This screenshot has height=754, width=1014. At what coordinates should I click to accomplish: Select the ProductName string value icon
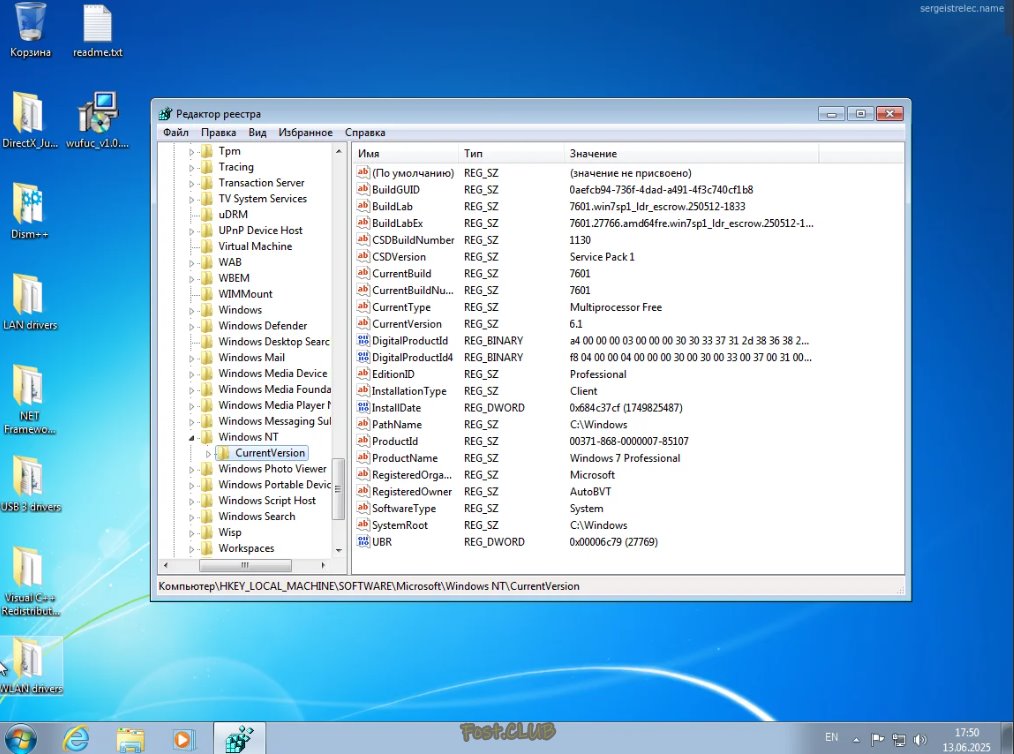[363, 458]
